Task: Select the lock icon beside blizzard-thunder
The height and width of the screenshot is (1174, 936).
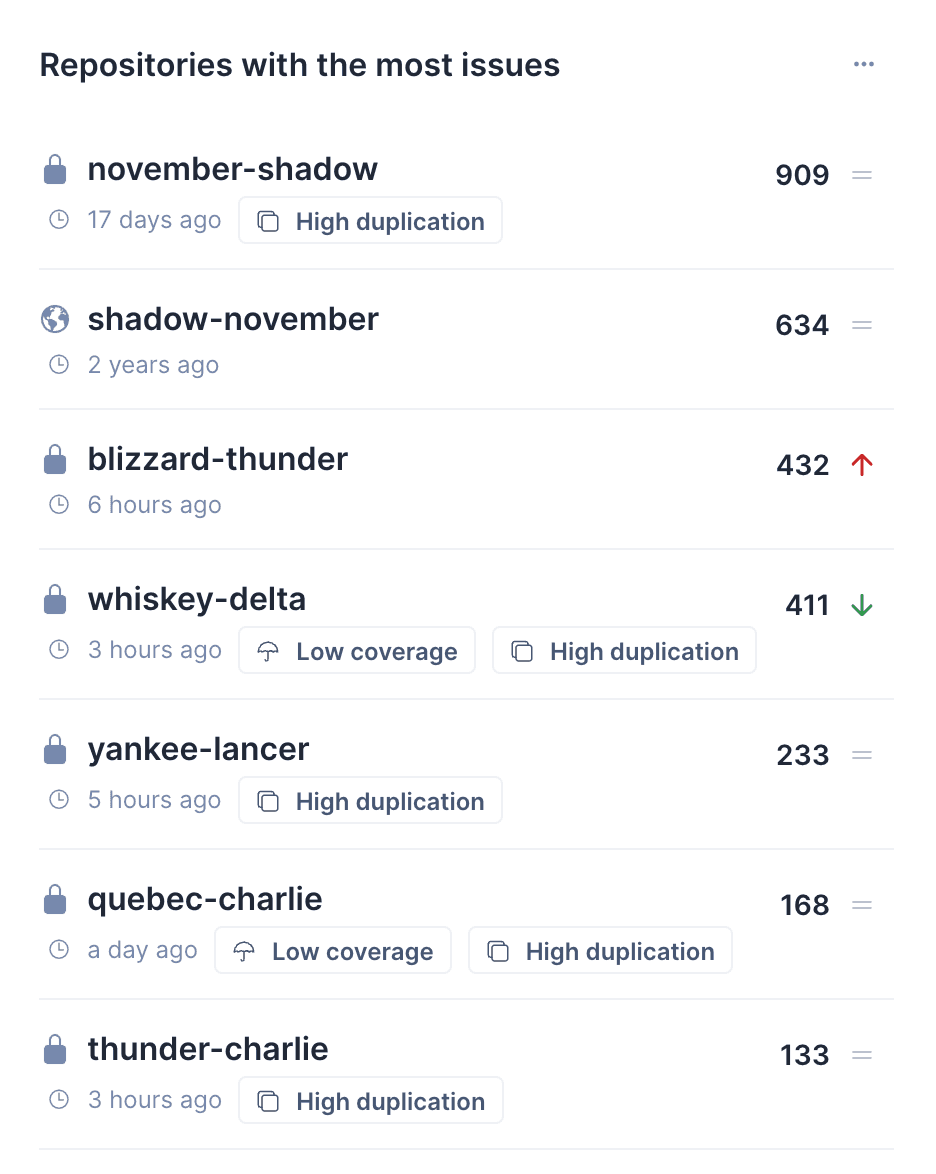Action: (x=54, y=458)
